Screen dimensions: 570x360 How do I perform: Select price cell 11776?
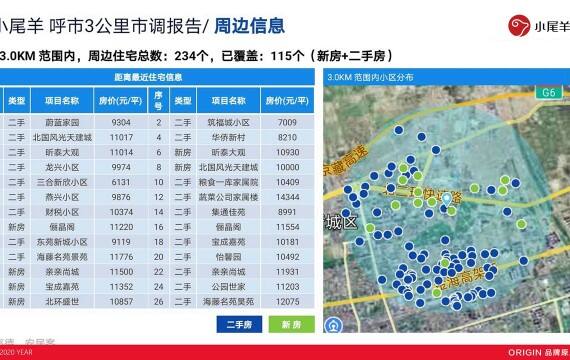(121, 257)
